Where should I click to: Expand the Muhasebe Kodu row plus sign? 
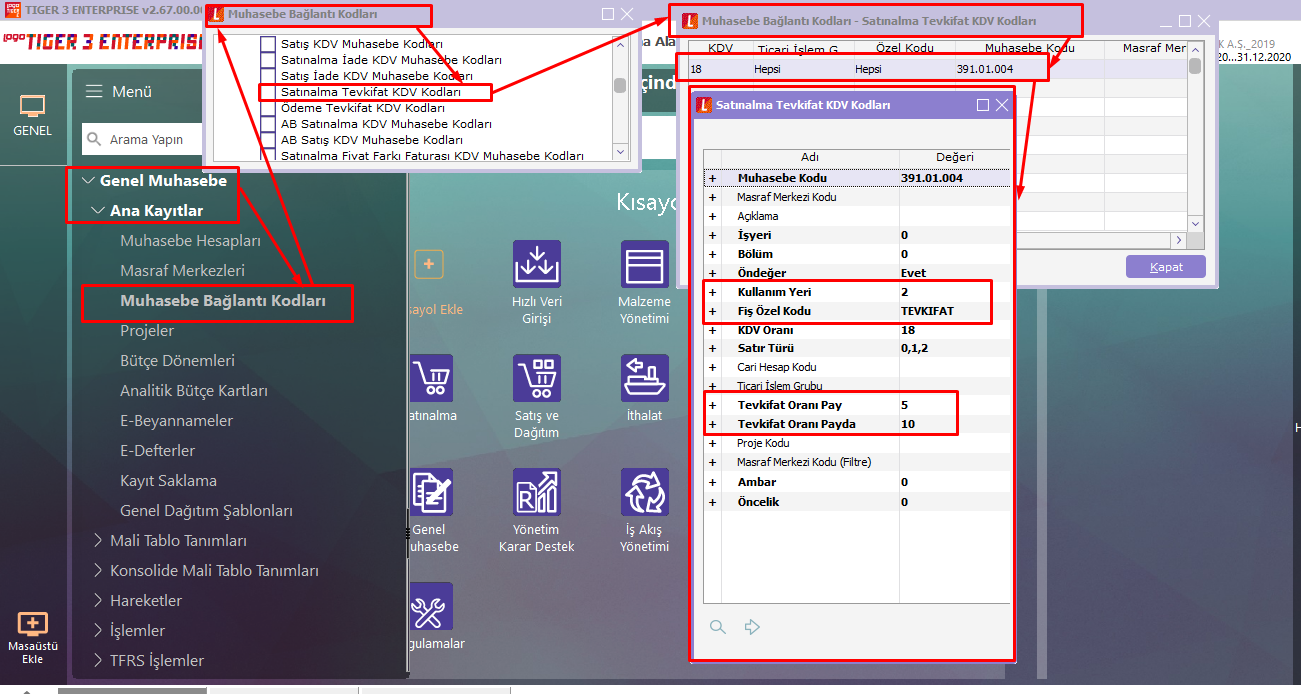pyautogui.click(x=713, y=178)
